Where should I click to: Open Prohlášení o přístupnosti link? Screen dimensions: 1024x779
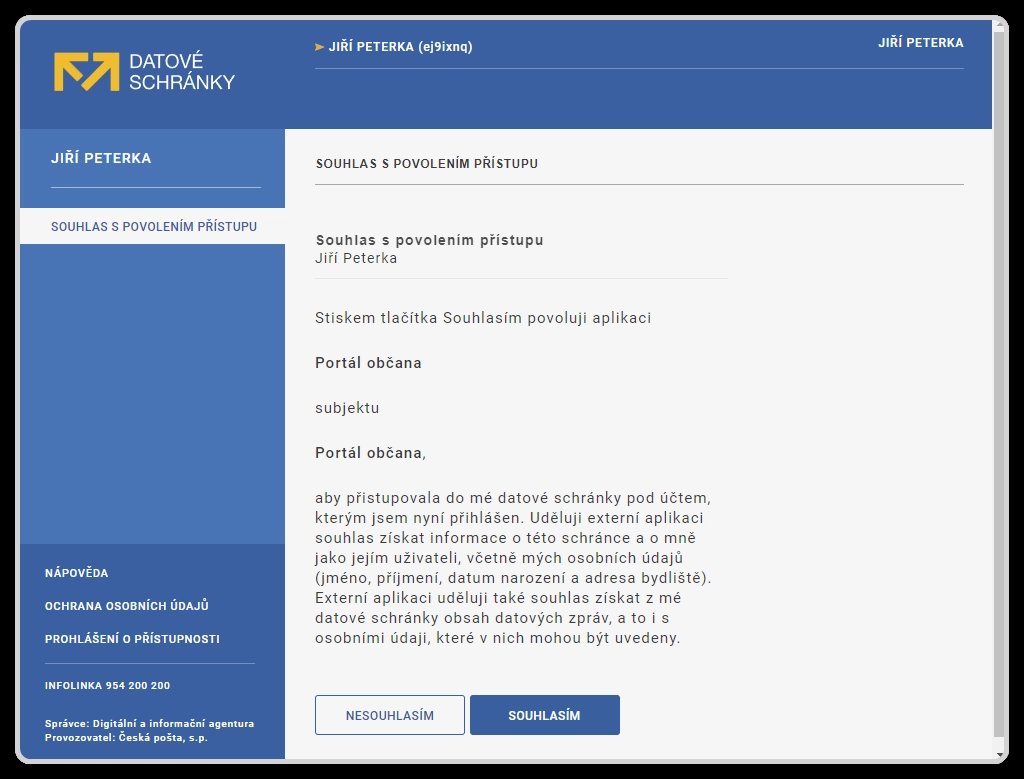click(132, 639)
